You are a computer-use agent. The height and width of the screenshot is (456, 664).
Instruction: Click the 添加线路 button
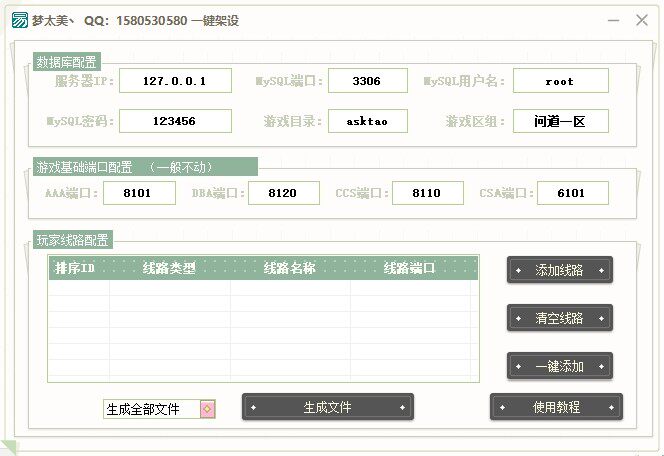[x=559, y=270]
